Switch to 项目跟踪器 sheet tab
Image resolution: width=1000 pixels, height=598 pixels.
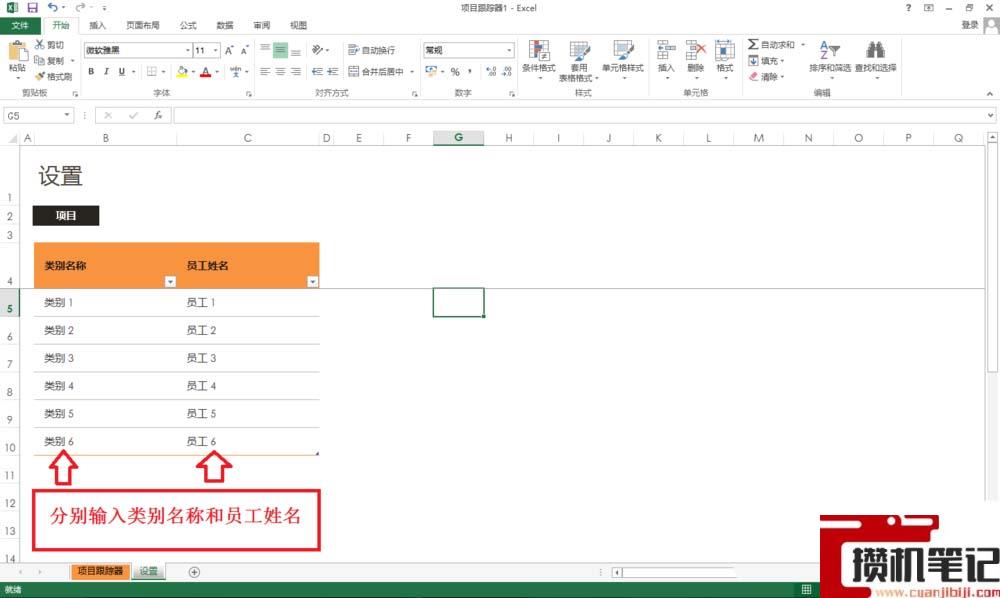(x=100, y=571)
